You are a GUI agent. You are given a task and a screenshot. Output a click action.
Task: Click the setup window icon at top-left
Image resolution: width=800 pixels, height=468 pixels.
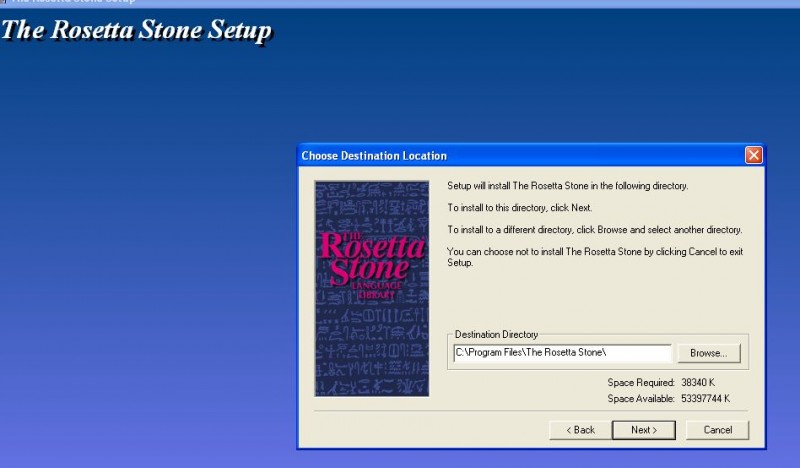4,2
